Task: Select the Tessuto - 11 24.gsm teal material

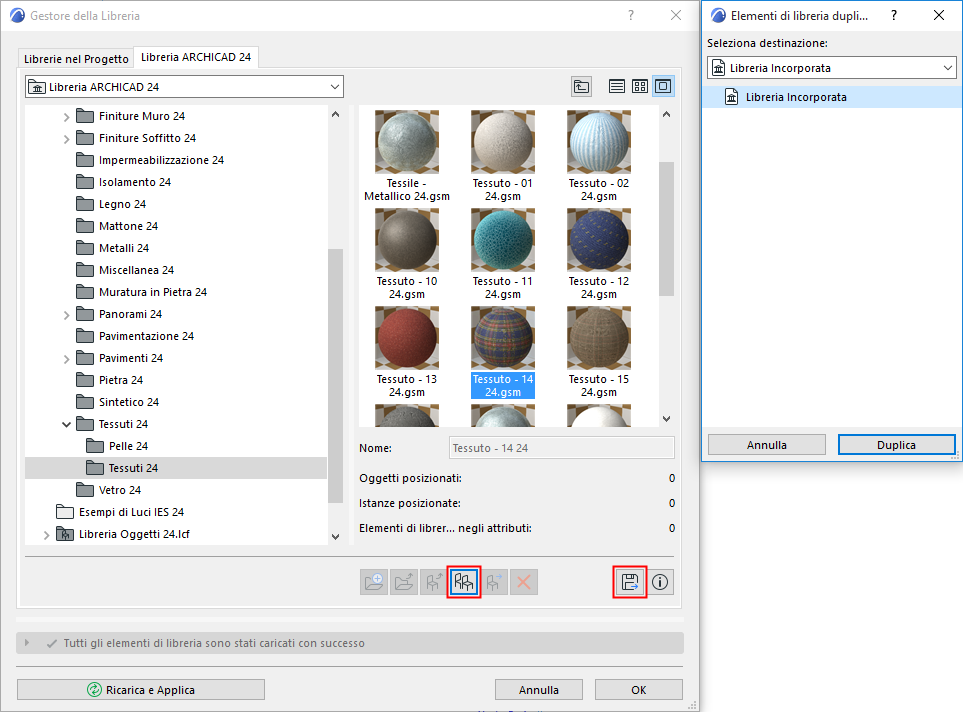Action: tap(503, 240)
